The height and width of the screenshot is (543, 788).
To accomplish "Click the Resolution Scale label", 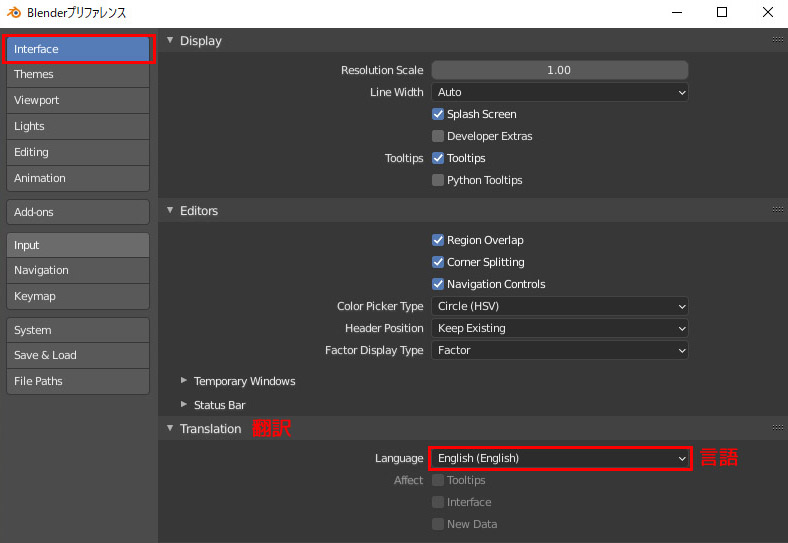I will click(x=382, y=70).
